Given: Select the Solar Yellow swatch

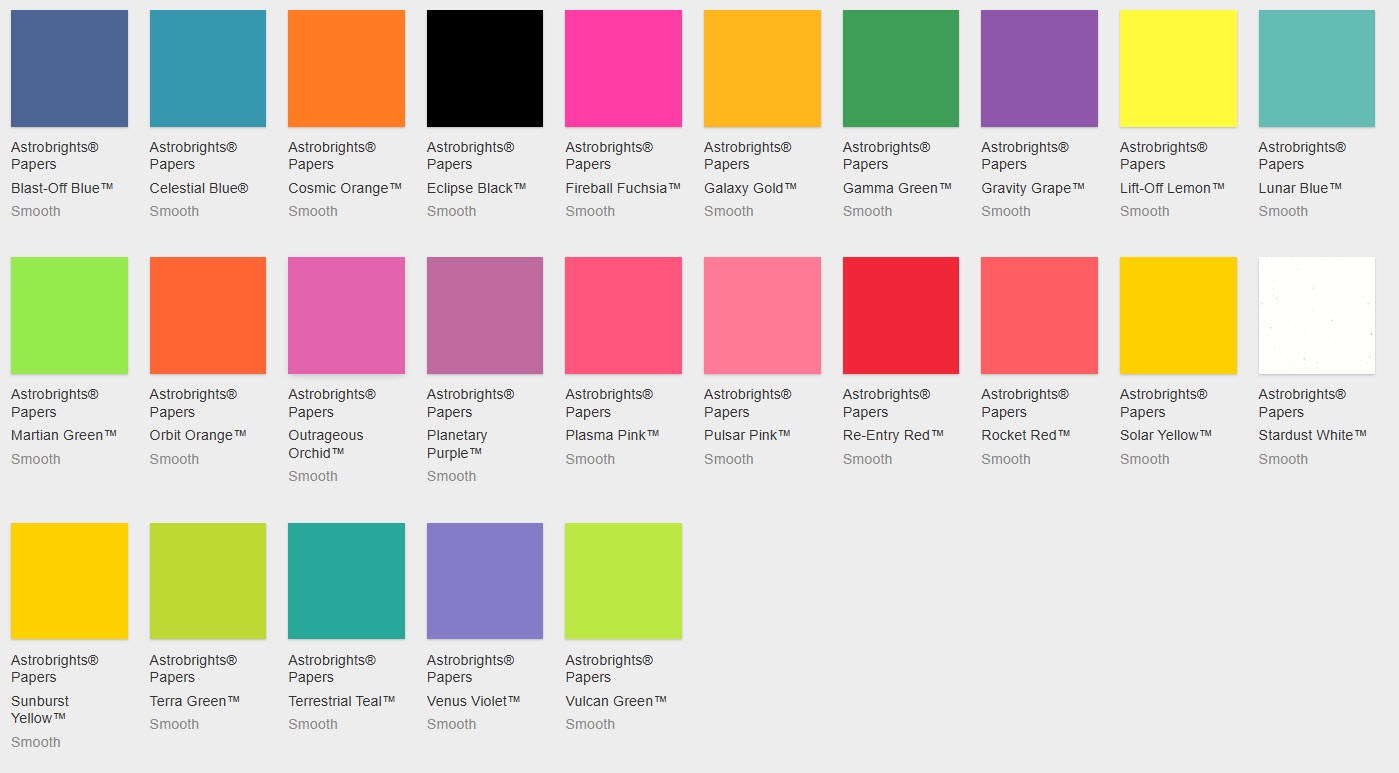Looking at the screenshot, I should click(1178, 315).
